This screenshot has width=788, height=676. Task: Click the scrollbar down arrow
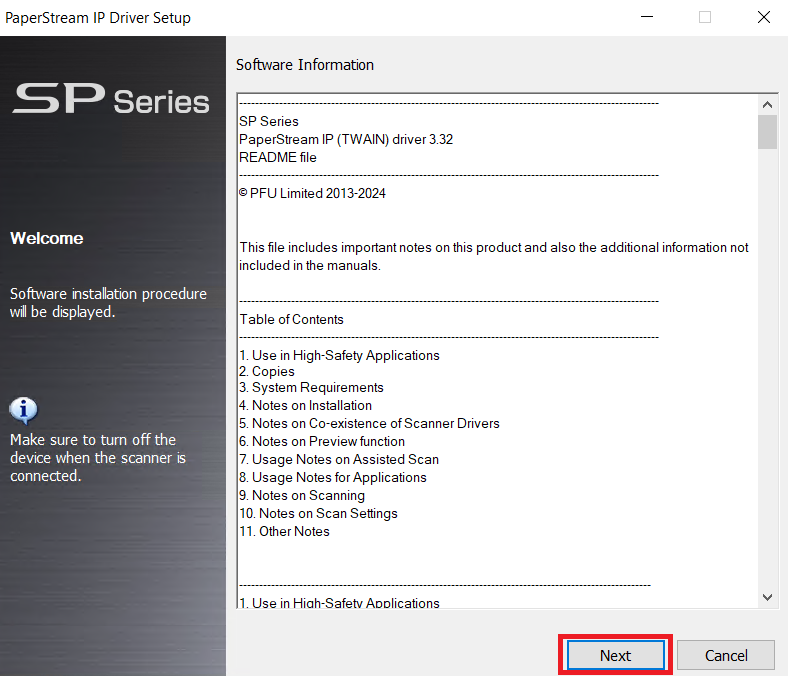tap(767, 597)
